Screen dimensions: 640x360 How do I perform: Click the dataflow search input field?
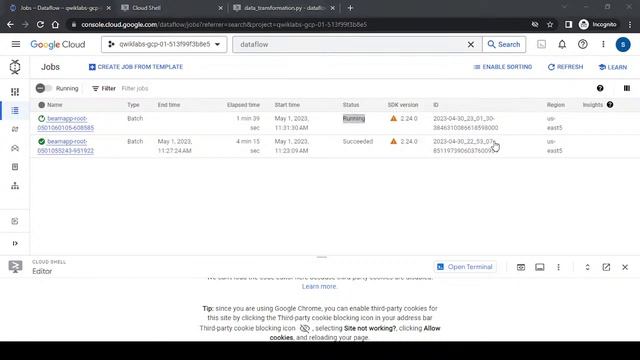click(x=351, y=44)
